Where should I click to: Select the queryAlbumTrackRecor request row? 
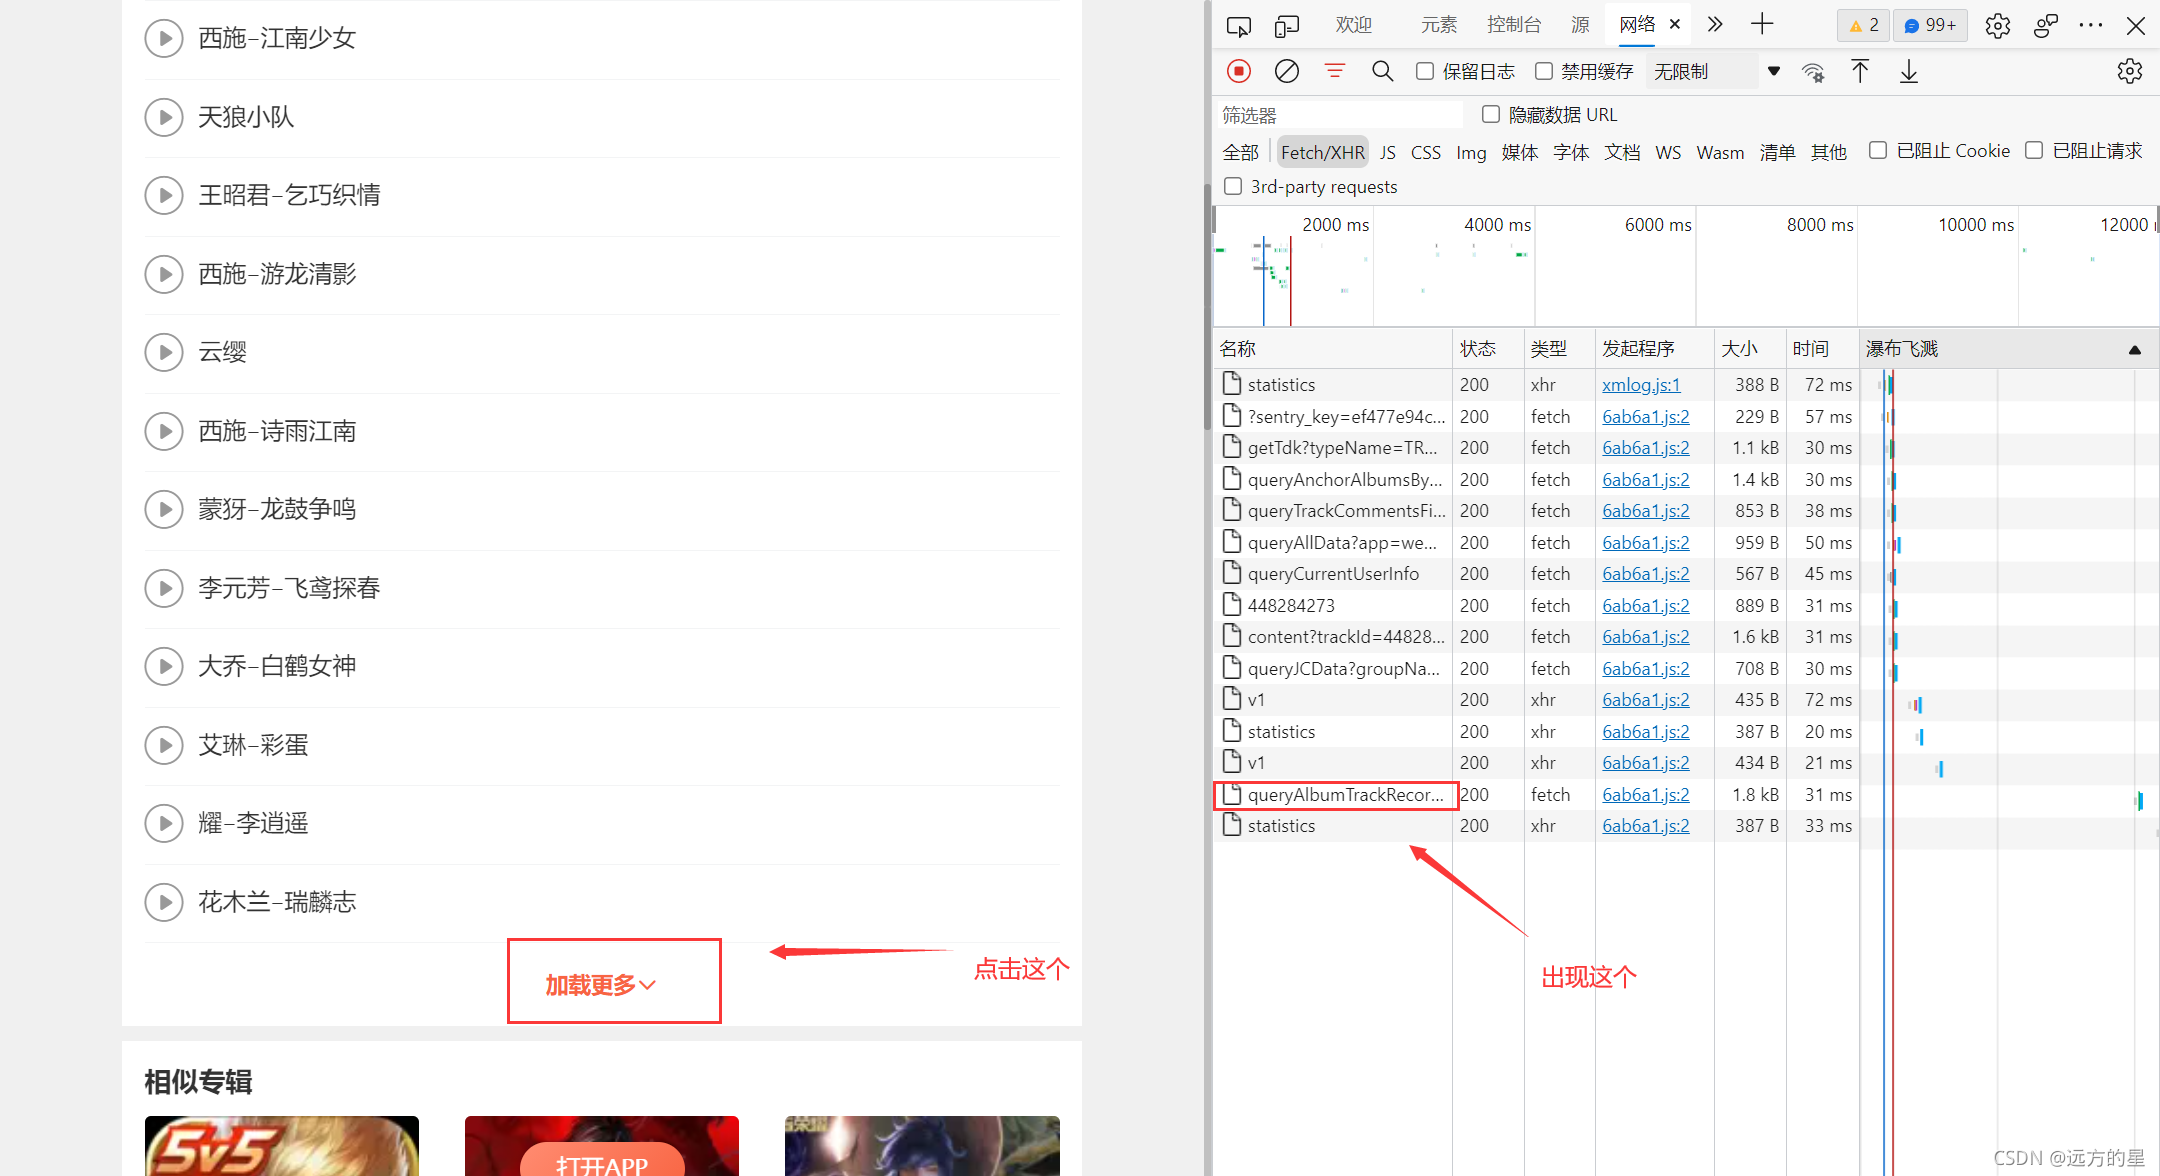tap(1343, 795)
